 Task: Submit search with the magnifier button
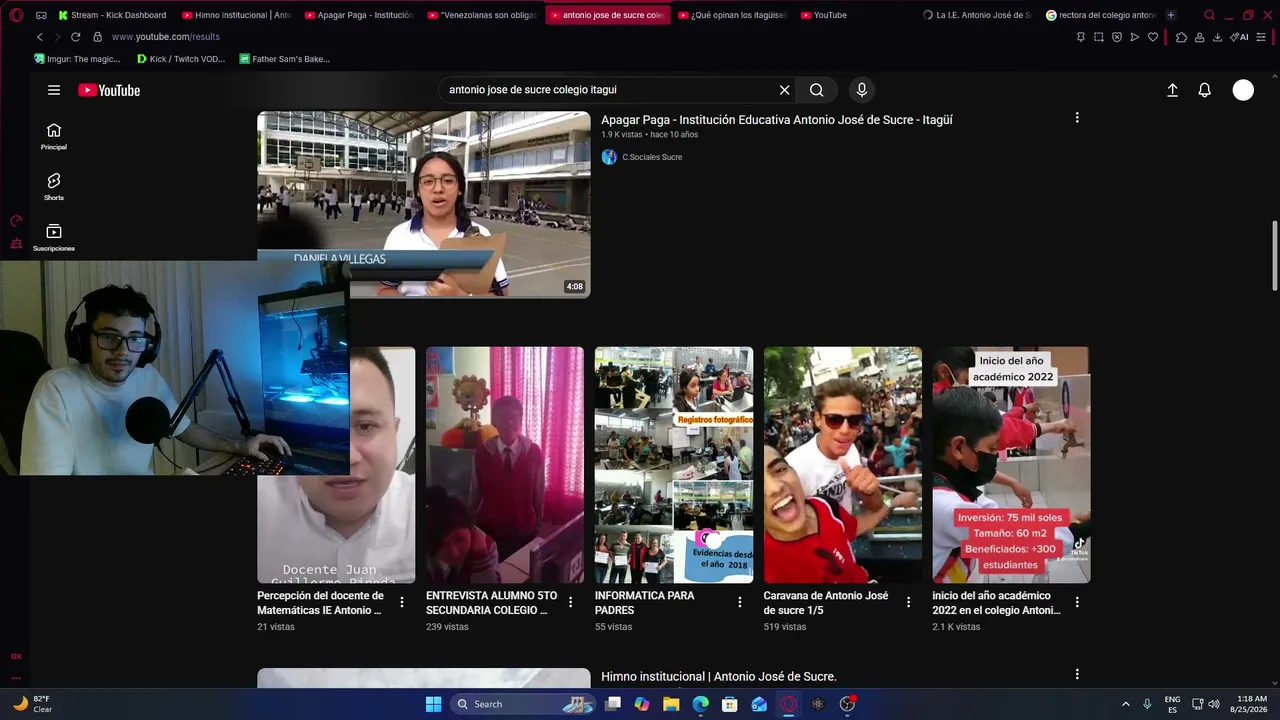[x=817, y=90]
